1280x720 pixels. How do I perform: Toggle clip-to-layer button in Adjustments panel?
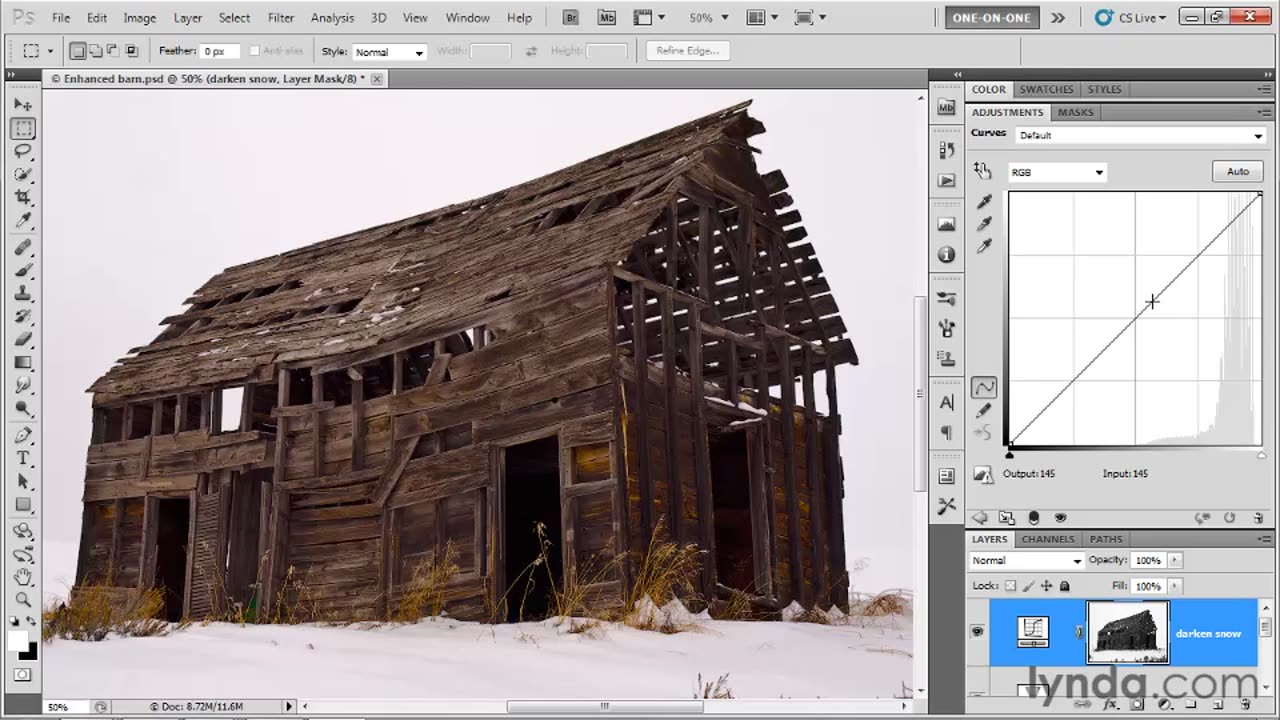coord(1033,518)
